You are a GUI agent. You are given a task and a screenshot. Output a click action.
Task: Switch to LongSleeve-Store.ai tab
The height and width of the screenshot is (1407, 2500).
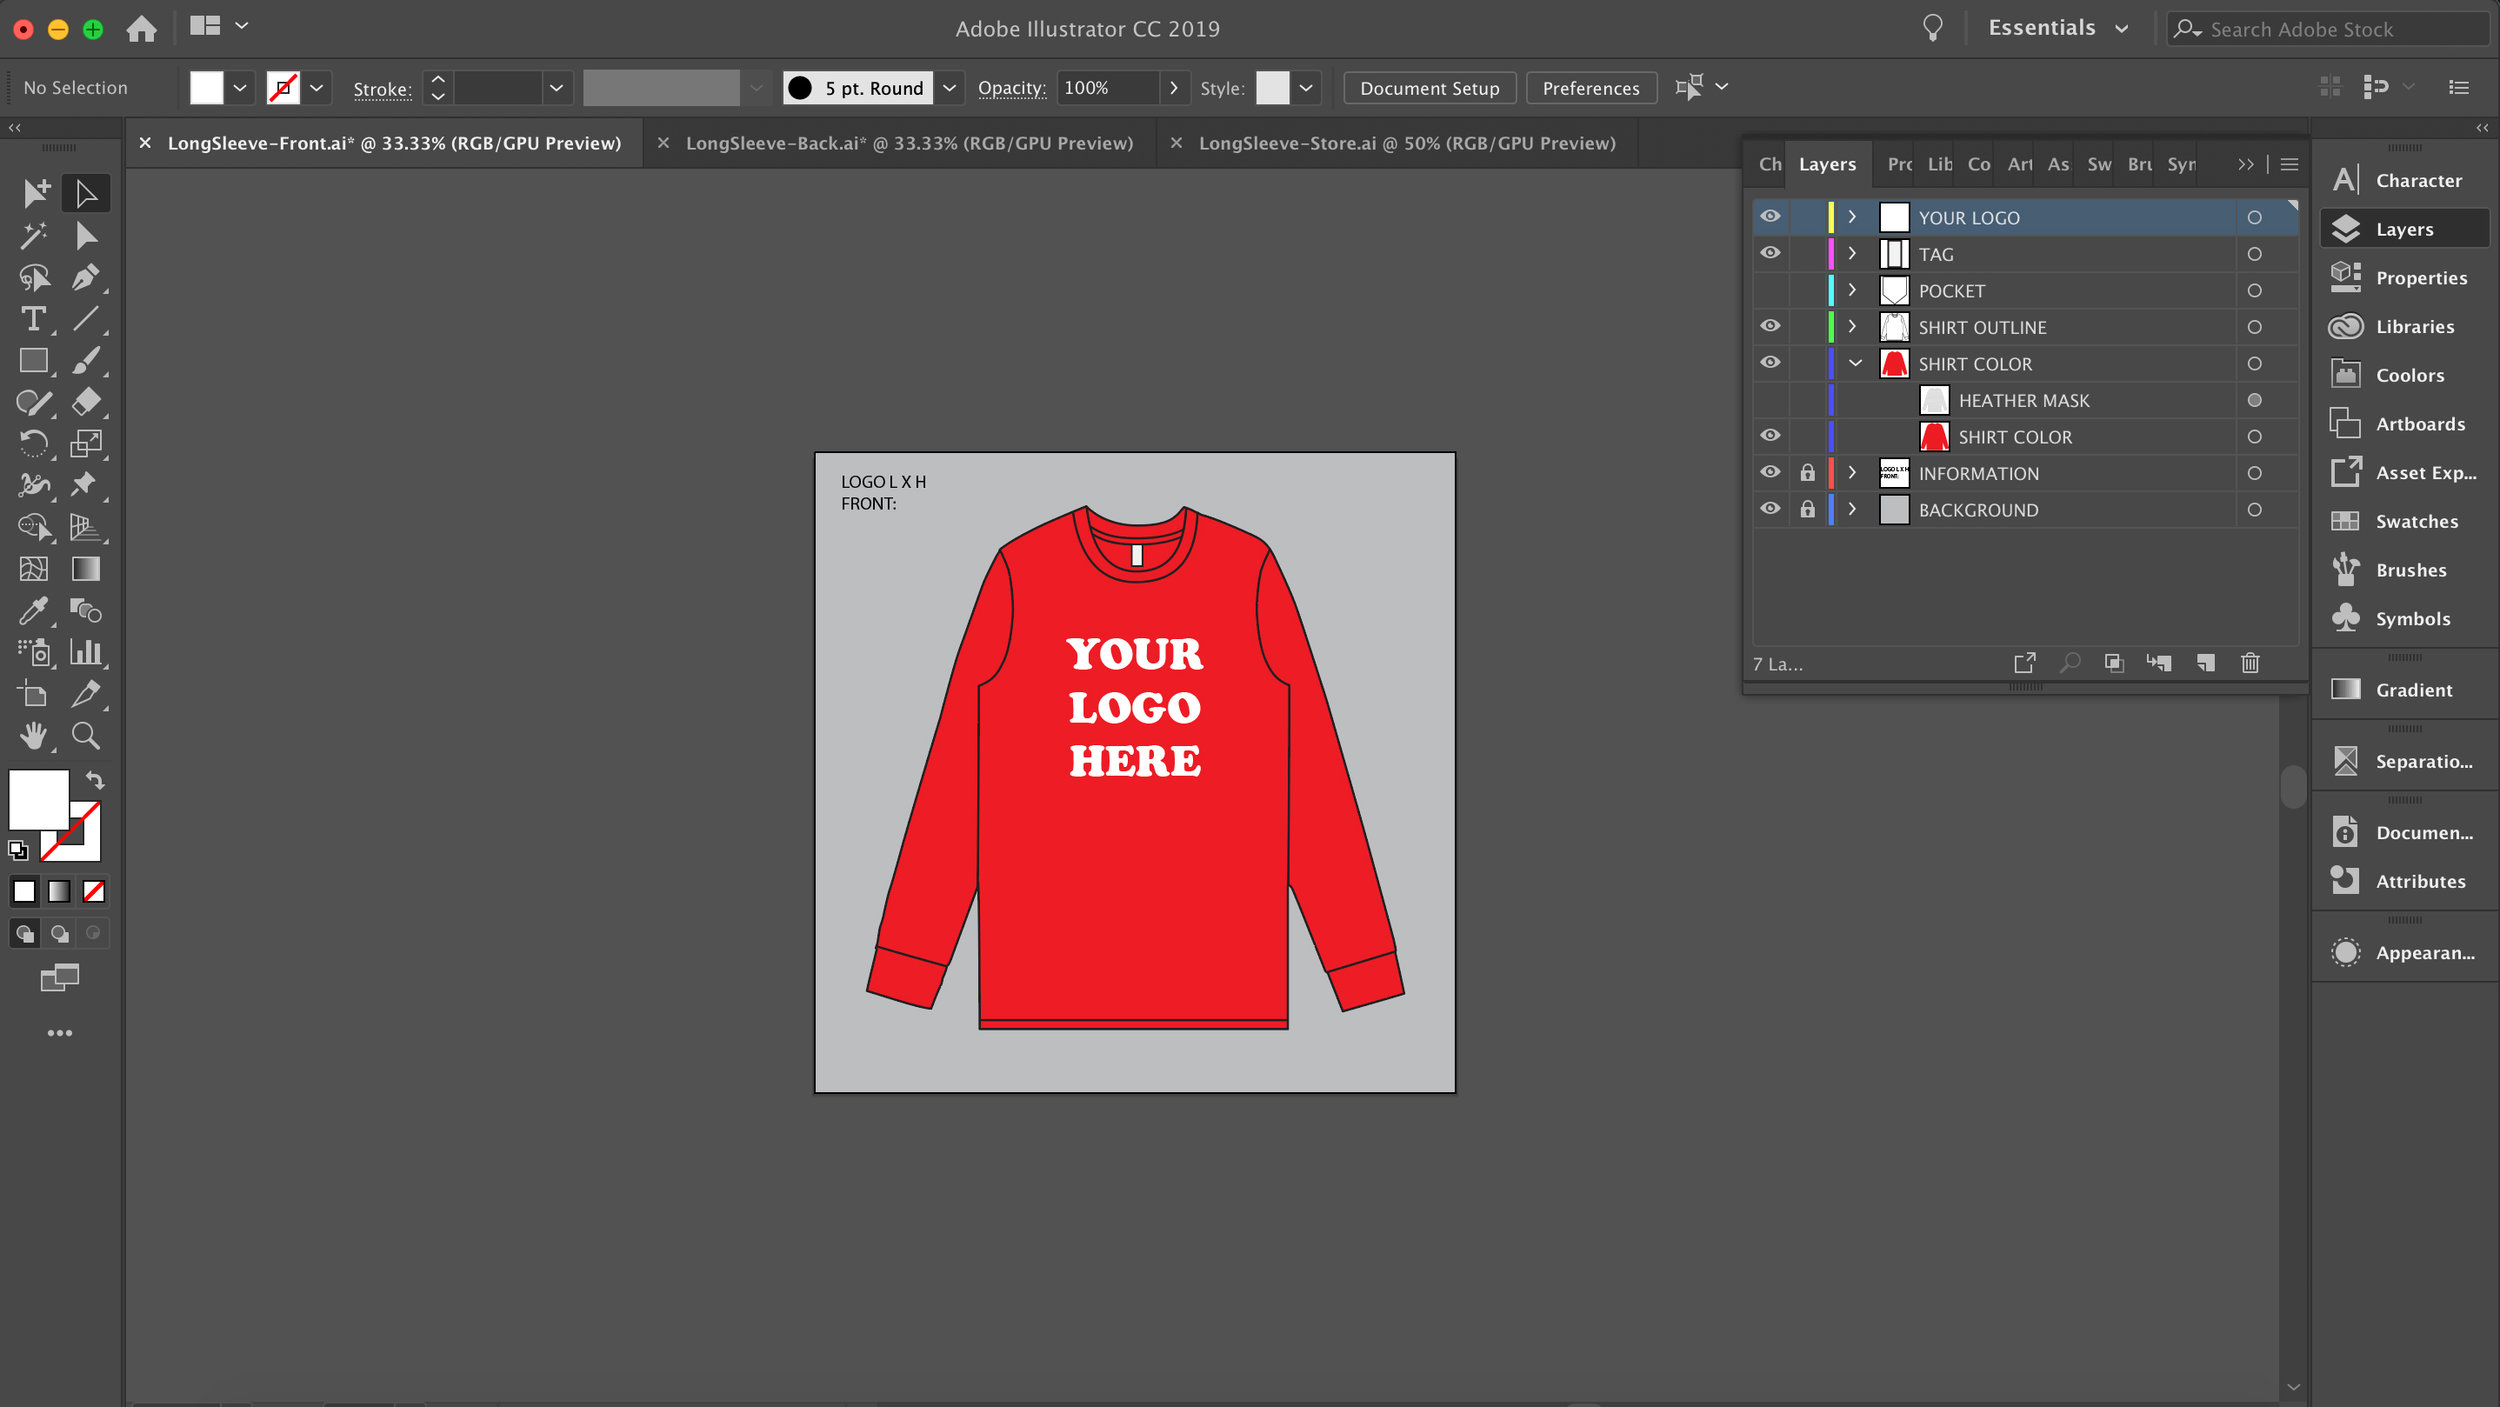(1407, 143)
